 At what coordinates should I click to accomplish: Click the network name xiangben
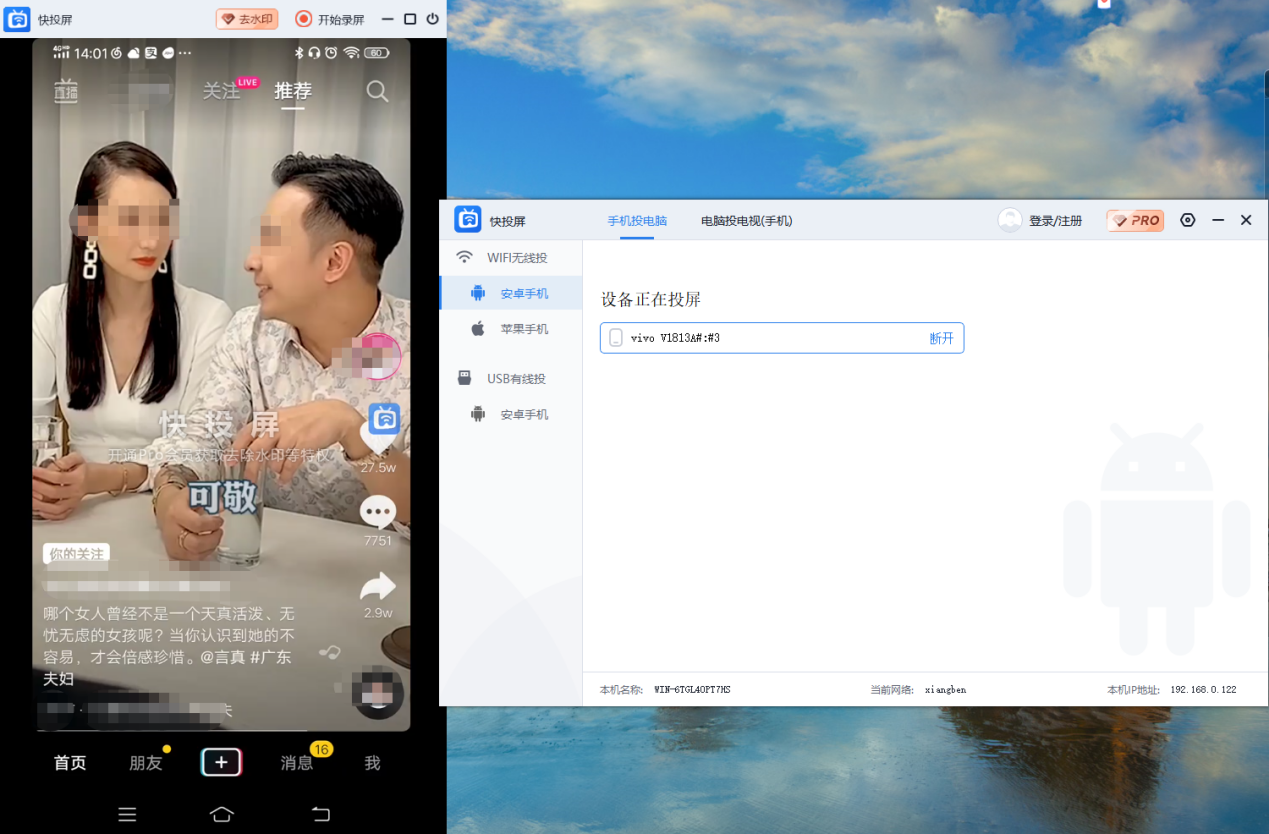click(945, 690)
